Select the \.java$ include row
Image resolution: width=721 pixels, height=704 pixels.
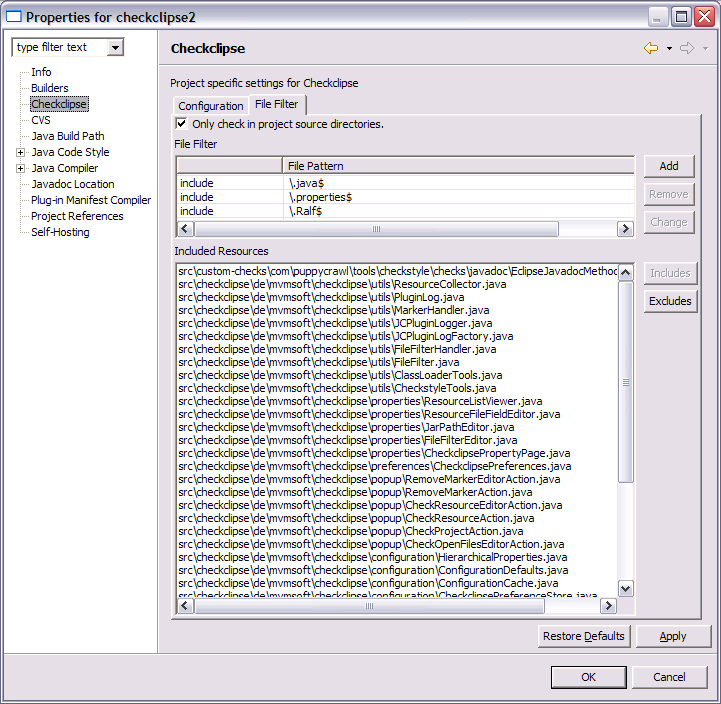click(x=405, y=183)
